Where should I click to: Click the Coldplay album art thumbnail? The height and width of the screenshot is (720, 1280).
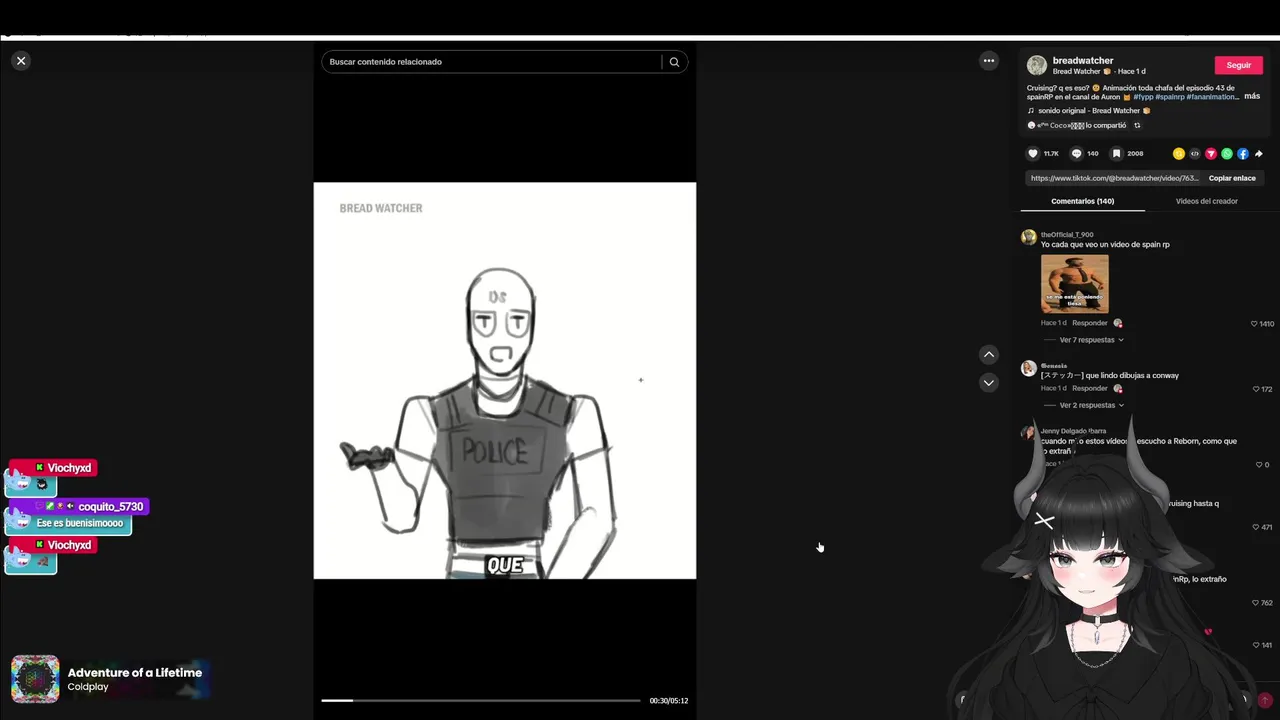[35, 679]
